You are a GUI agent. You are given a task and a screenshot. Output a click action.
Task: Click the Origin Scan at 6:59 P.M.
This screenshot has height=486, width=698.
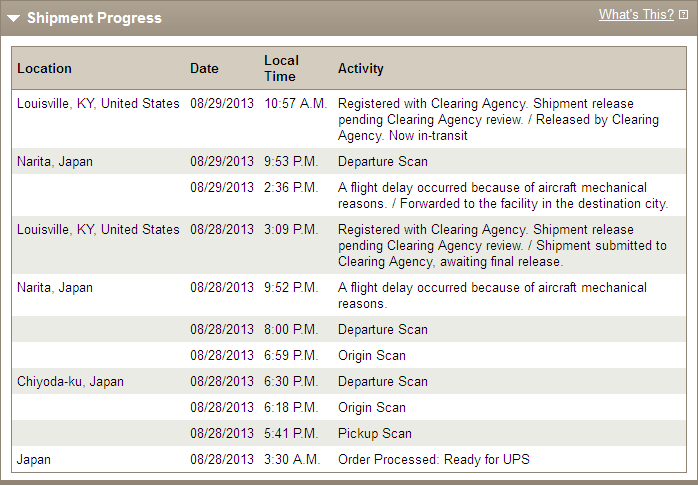click(x=372, y=356)
